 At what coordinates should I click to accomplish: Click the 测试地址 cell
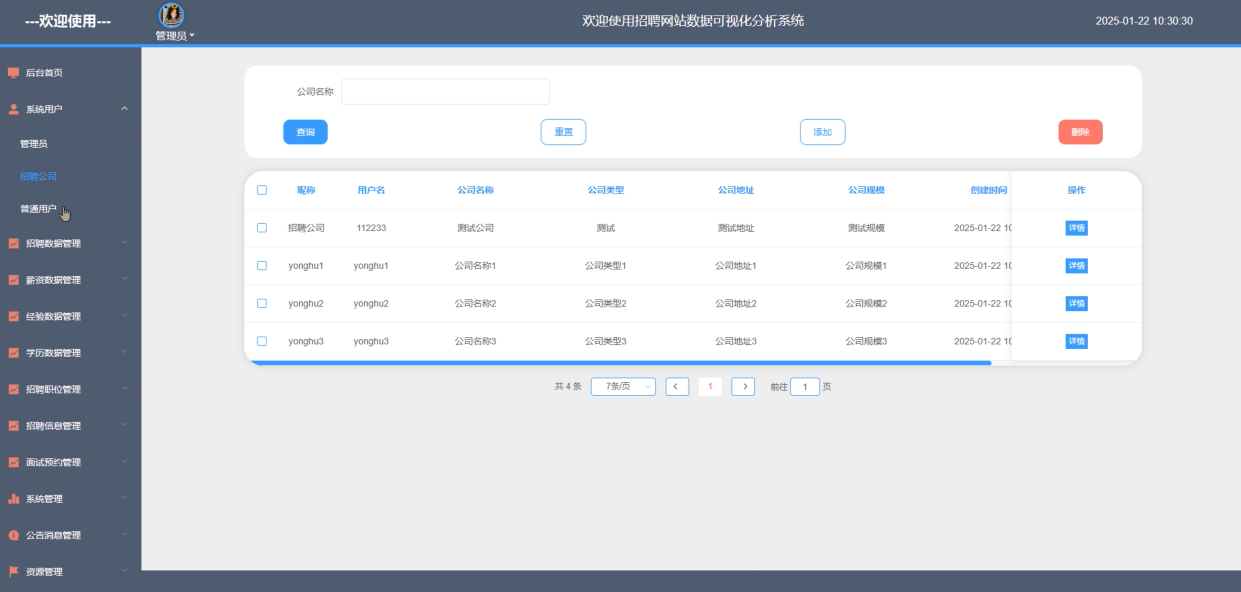pos(736,228)
